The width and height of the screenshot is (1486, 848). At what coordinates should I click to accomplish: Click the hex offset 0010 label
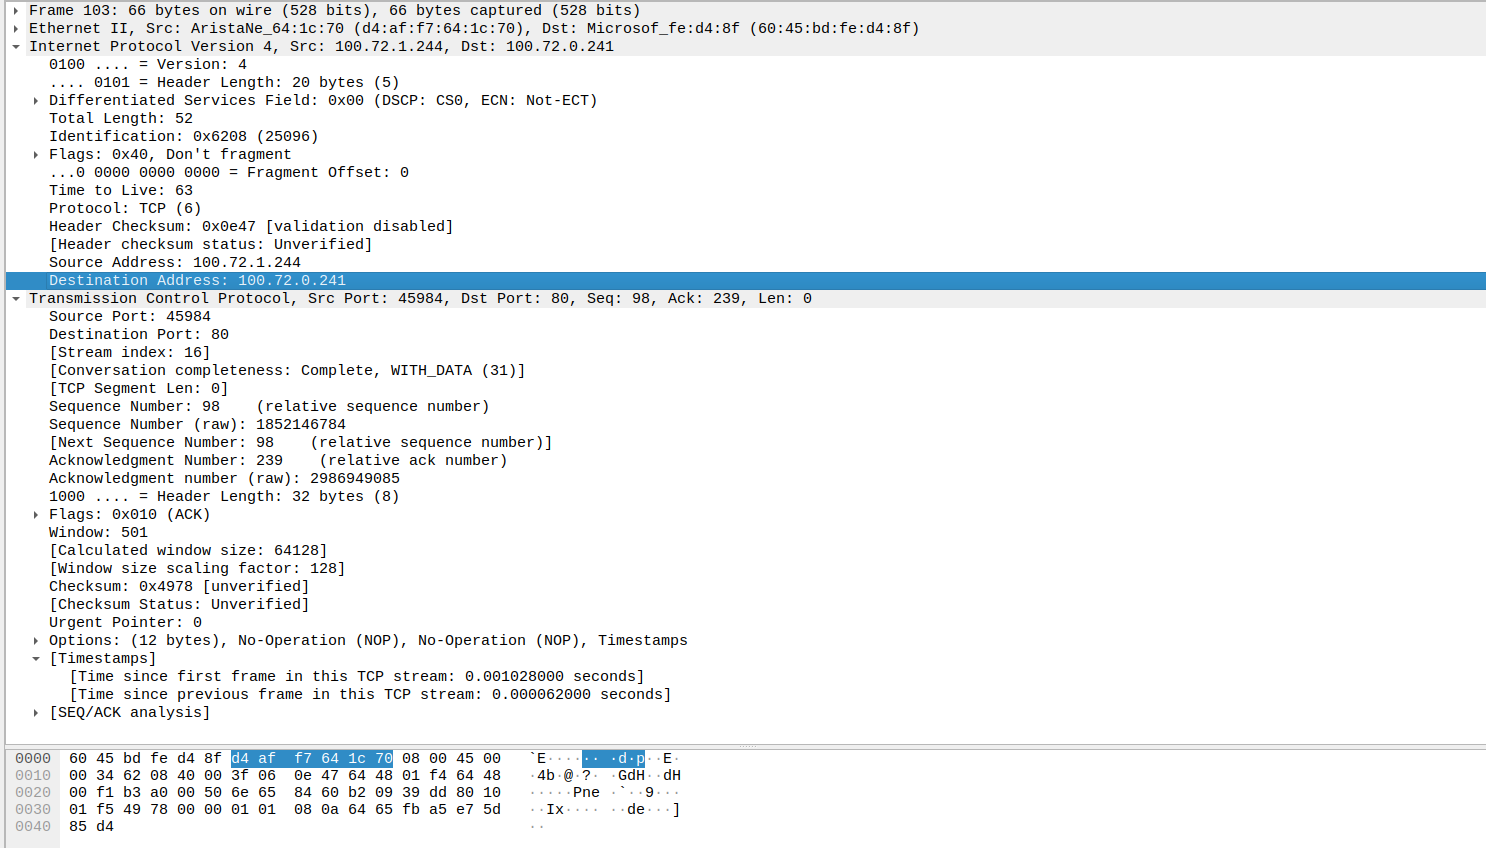[33, 775]
